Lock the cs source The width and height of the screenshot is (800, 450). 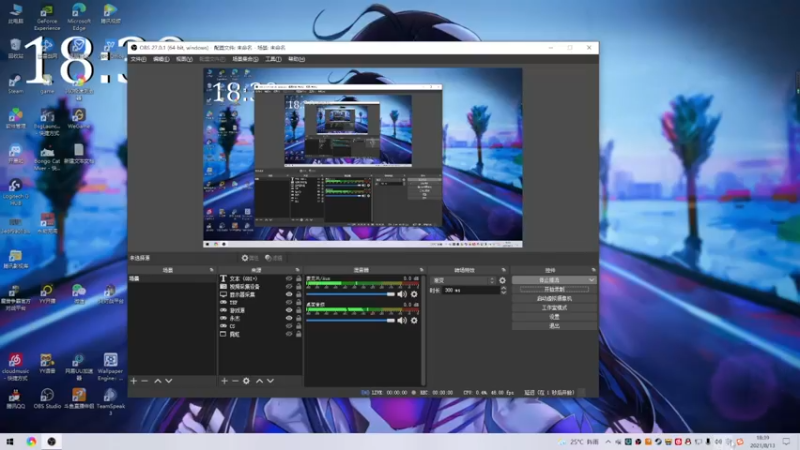click(x=298, y=326)
